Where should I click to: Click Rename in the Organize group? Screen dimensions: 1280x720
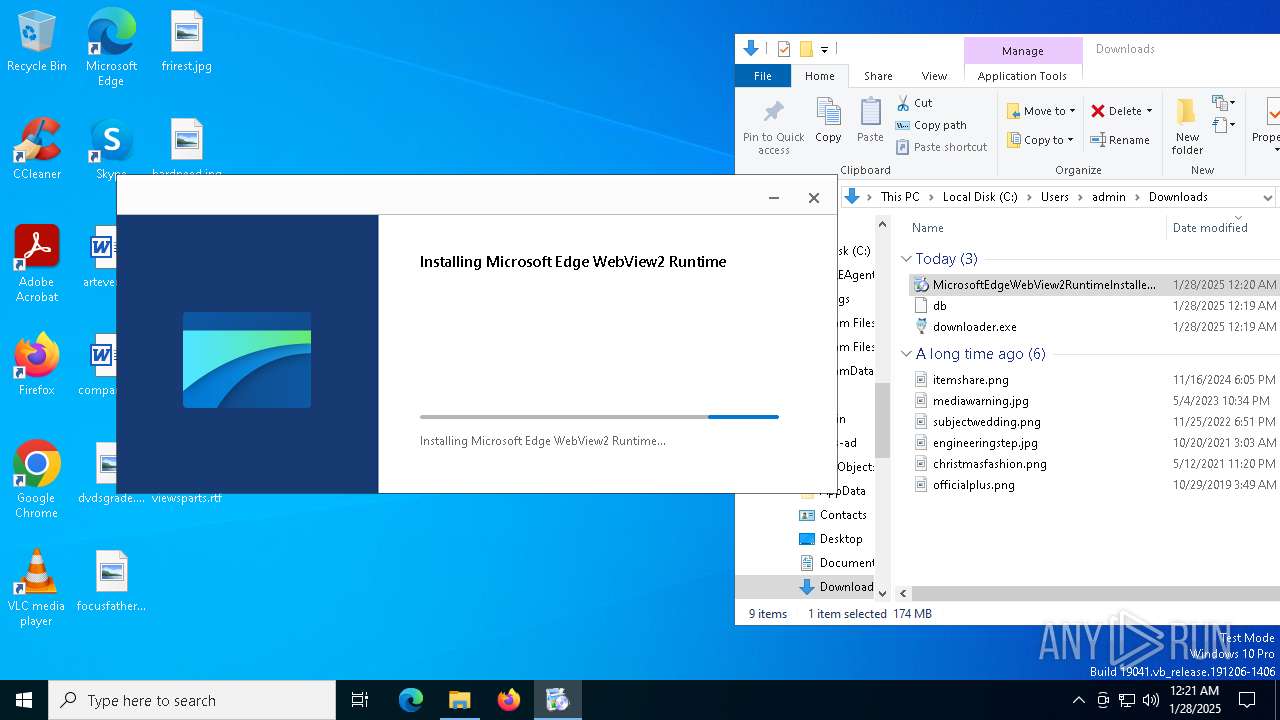1120,140
